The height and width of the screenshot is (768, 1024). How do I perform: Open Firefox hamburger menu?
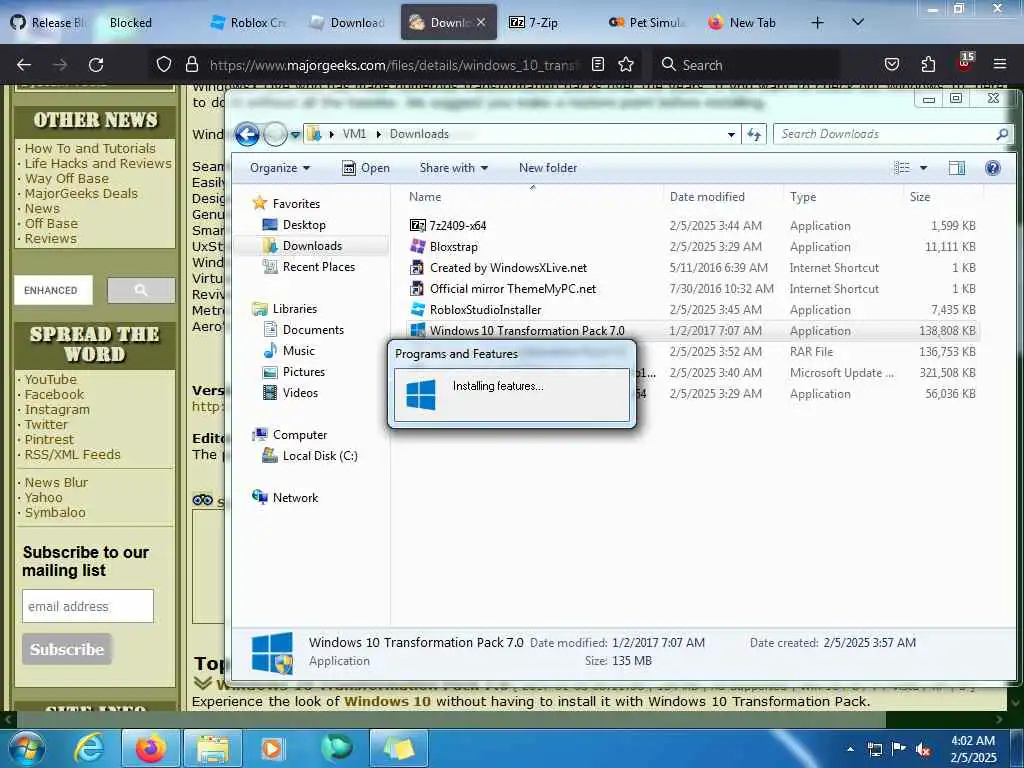coord(999,64)
